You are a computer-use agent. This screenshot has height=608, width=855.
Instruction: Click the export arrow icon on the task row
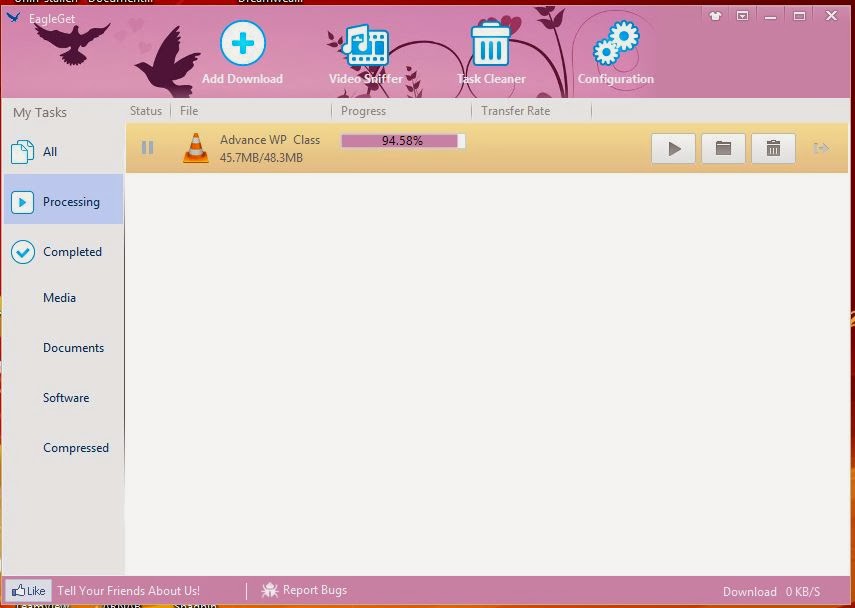click(821, 148)
